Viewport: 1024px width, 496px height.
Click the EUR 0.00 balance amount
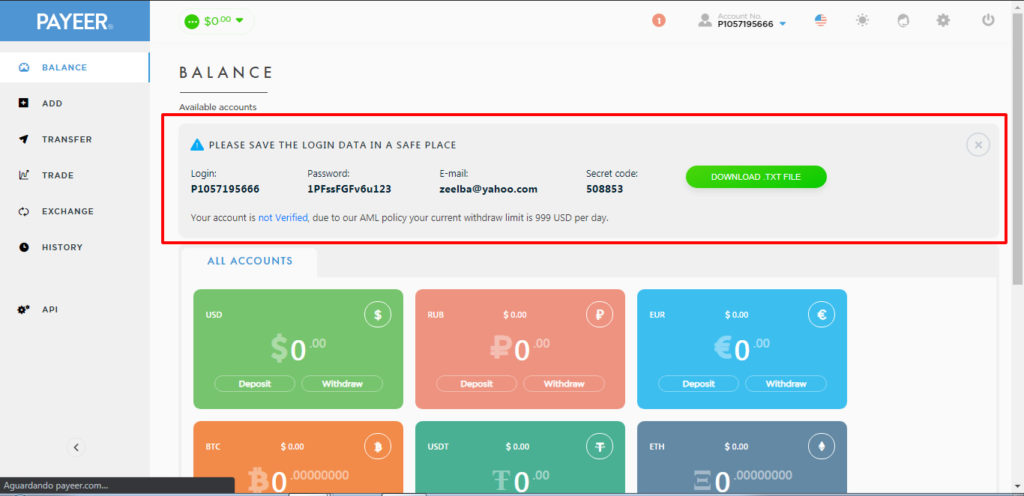742,350
